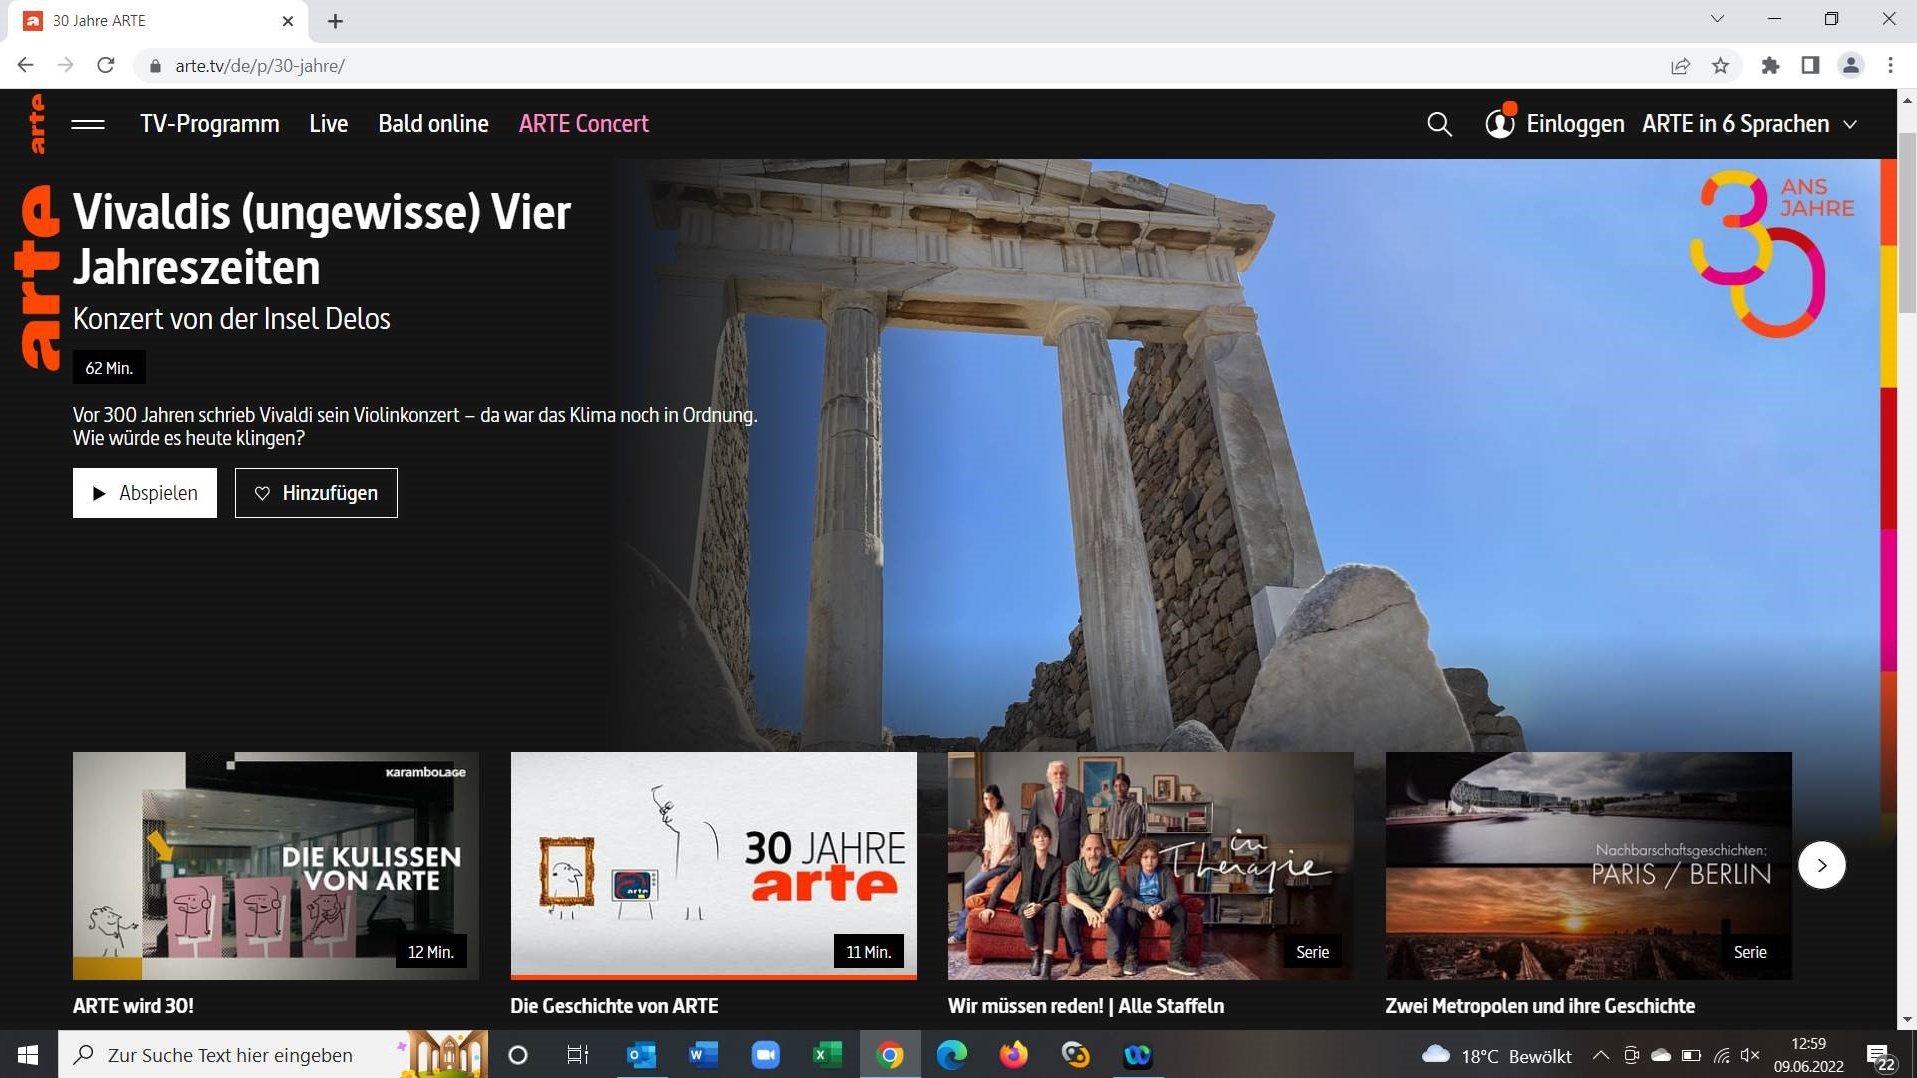Screen dimensions: 1917x1078
Task: Open Chrome side panel icon
Action: tap(1810, 66)
